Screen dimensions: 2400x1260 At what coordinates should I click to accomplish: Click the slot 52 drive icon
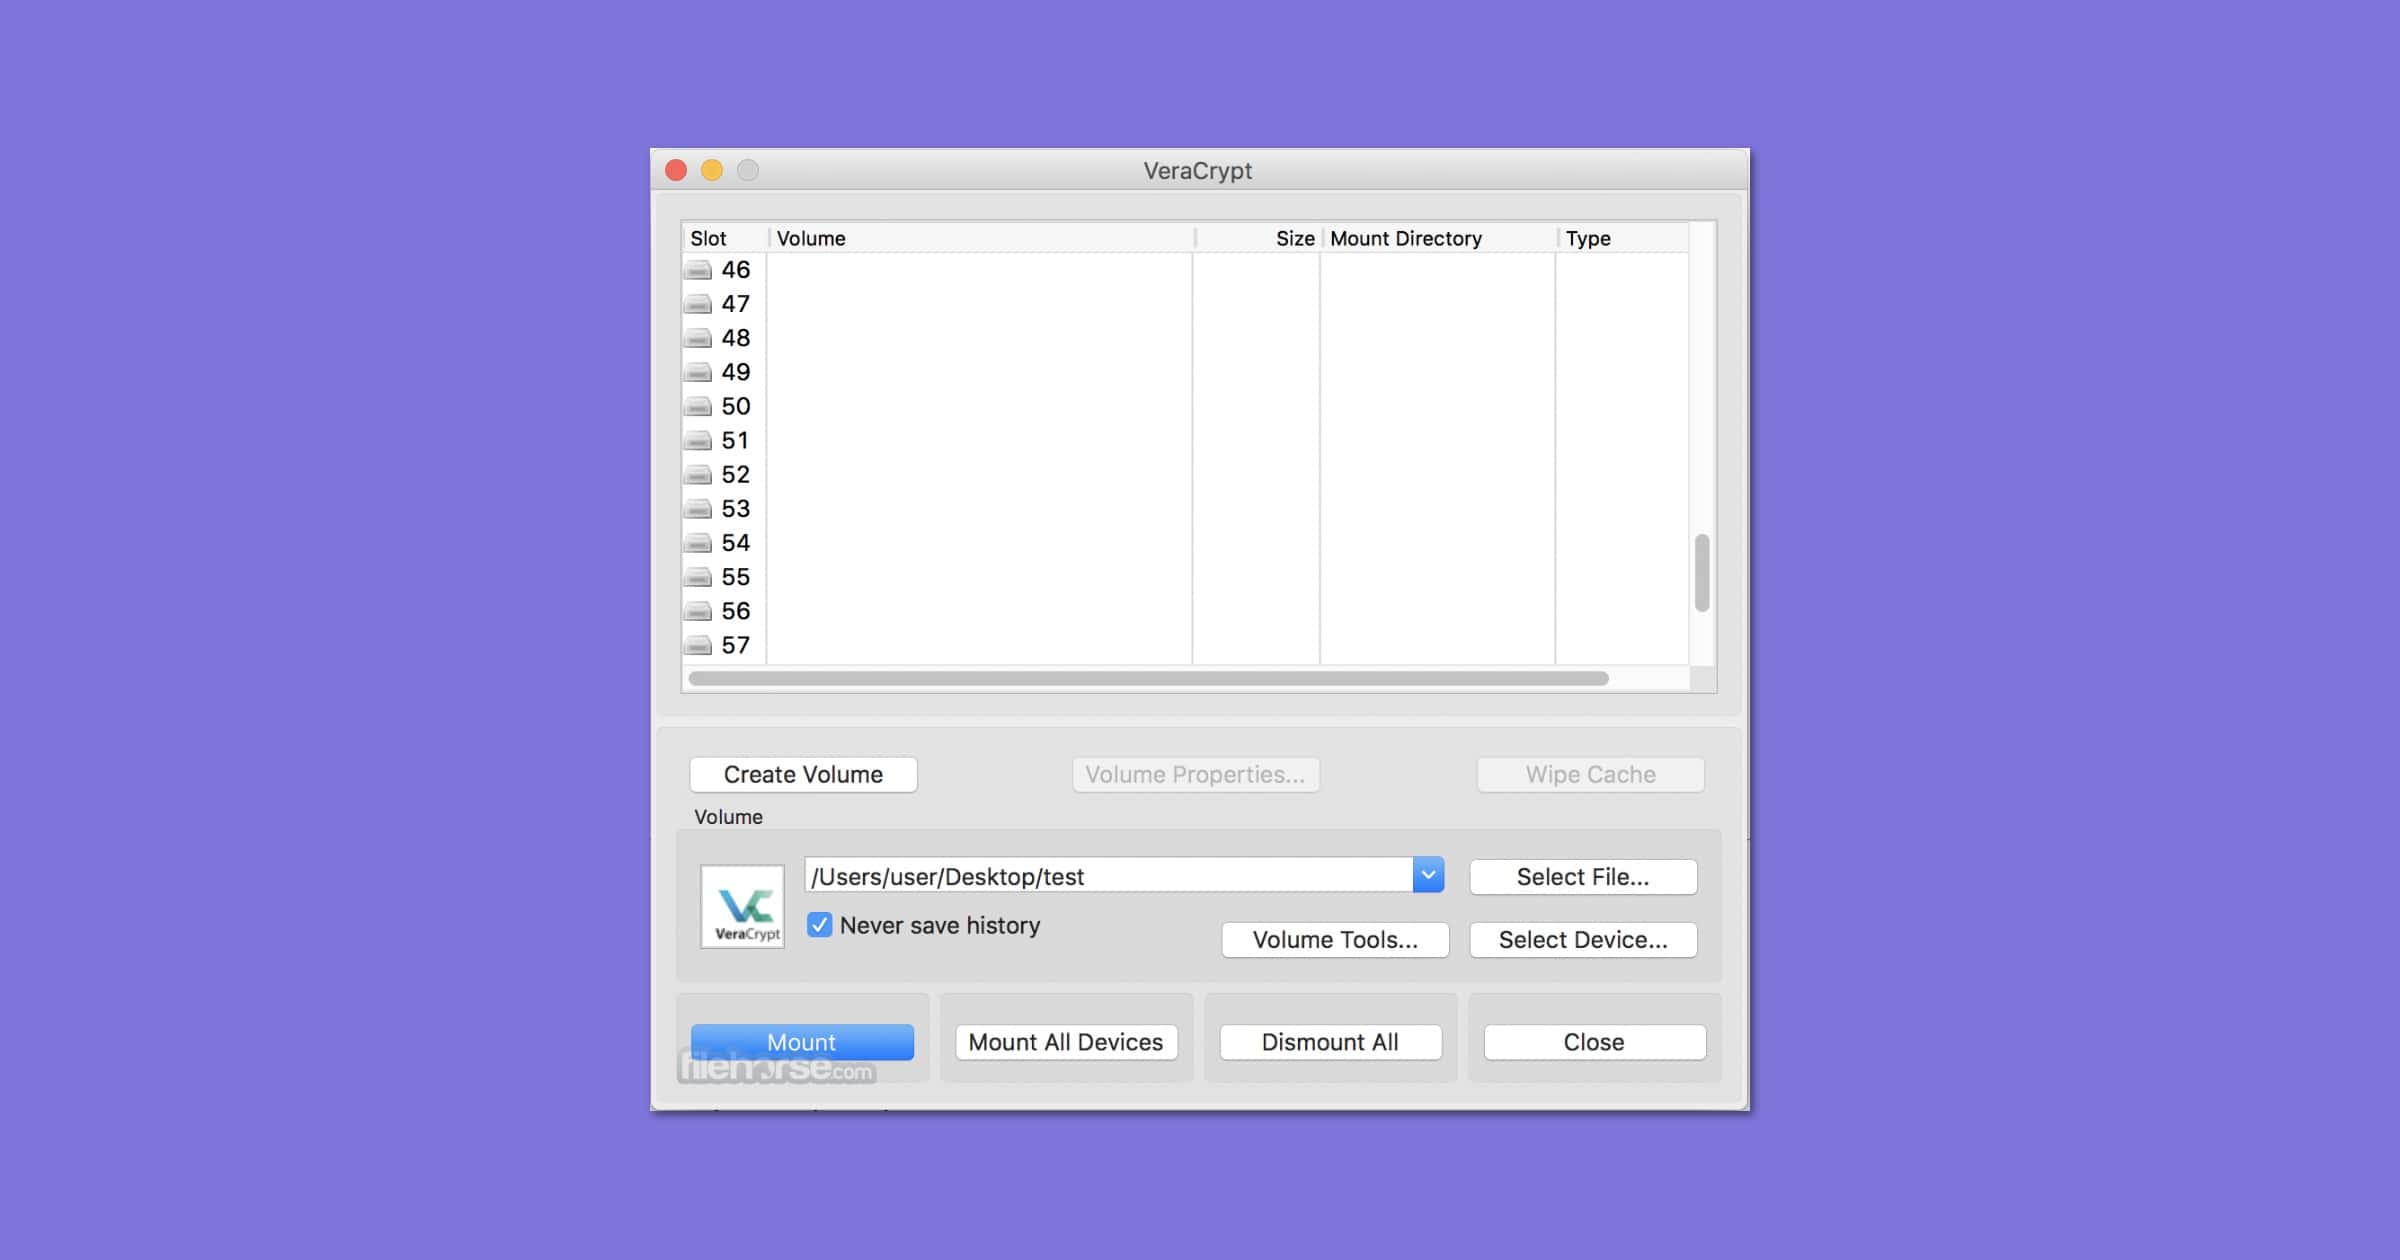pyautogui.click(x=698, y=475)
